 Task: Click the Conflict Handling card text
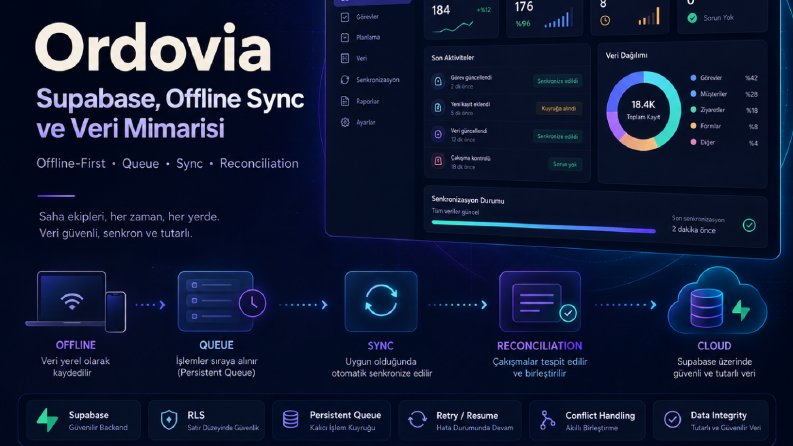pyautogui.click(x=600, y=420)
